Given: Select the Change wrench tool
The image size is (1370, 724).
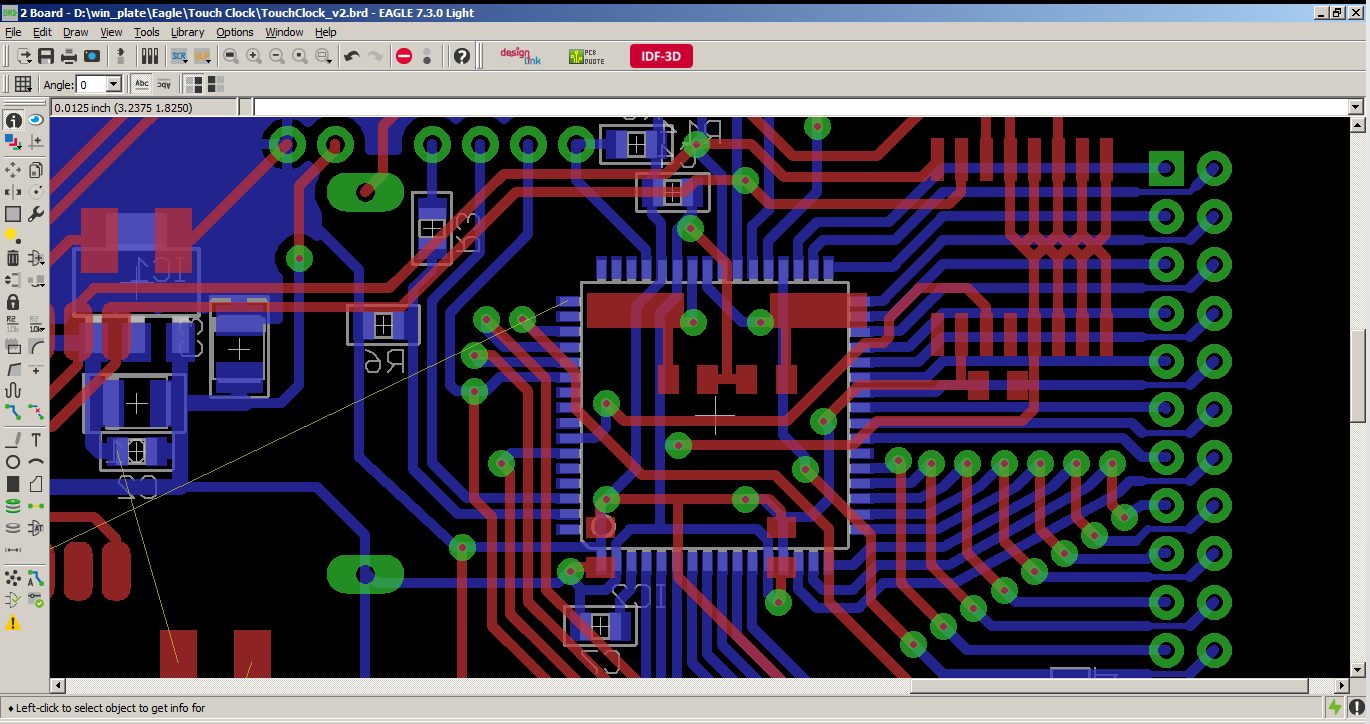Looking at the screenshot, I should 36,214.
